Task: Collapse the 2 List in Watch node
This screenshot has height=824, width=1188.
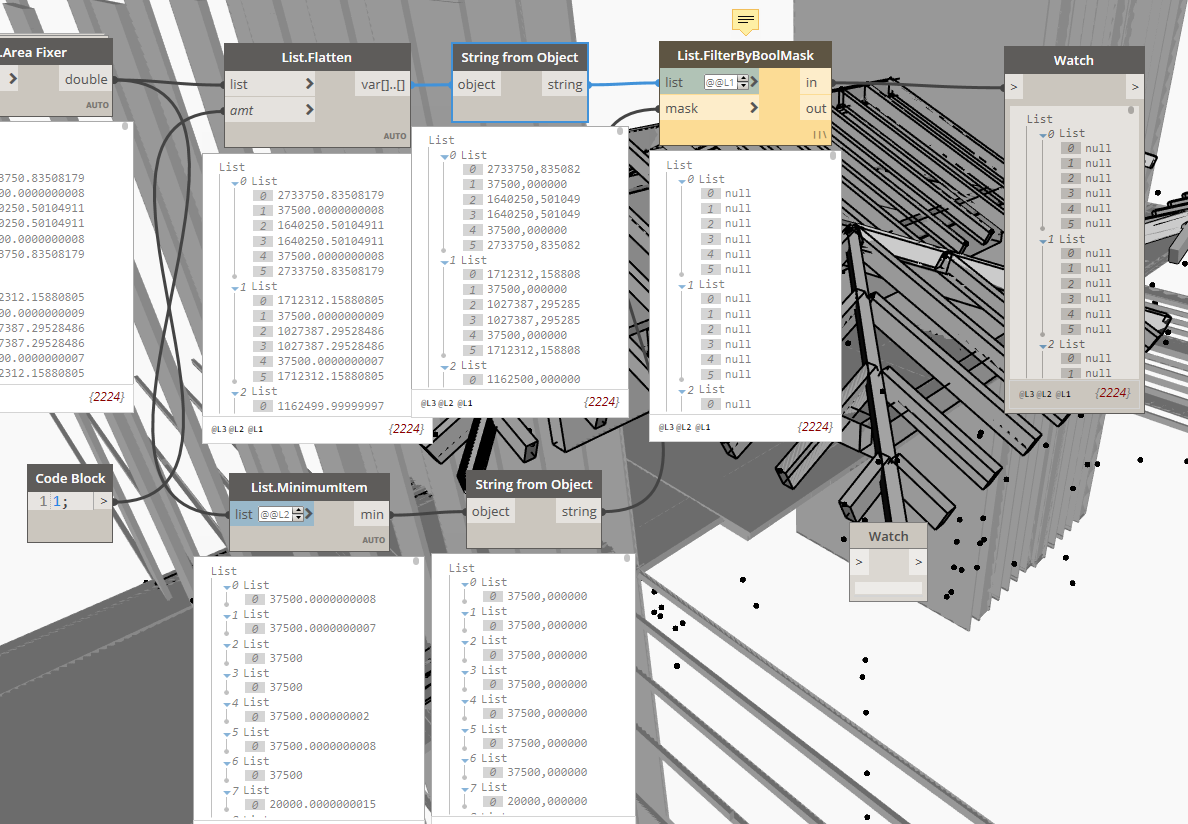Action: (1043, 345)
